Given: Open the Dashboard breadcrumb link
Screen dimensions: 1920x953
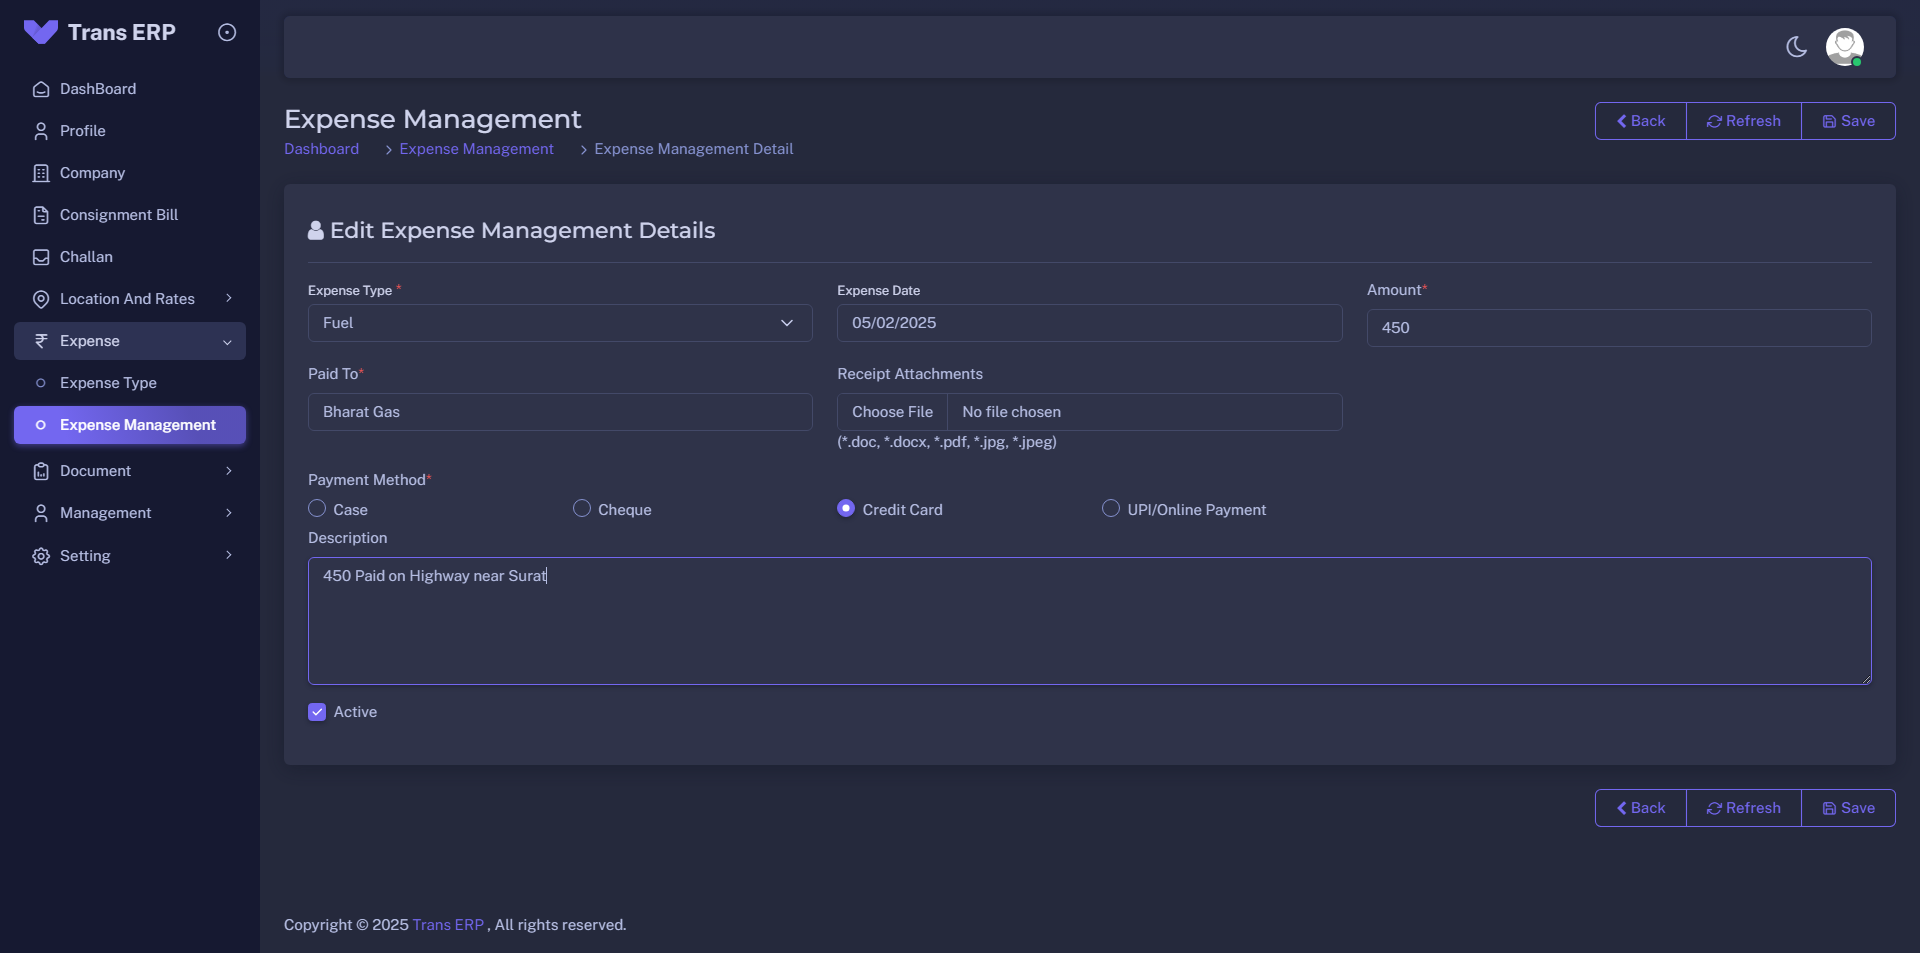Looking at the screenshot, I should (321, 149).
